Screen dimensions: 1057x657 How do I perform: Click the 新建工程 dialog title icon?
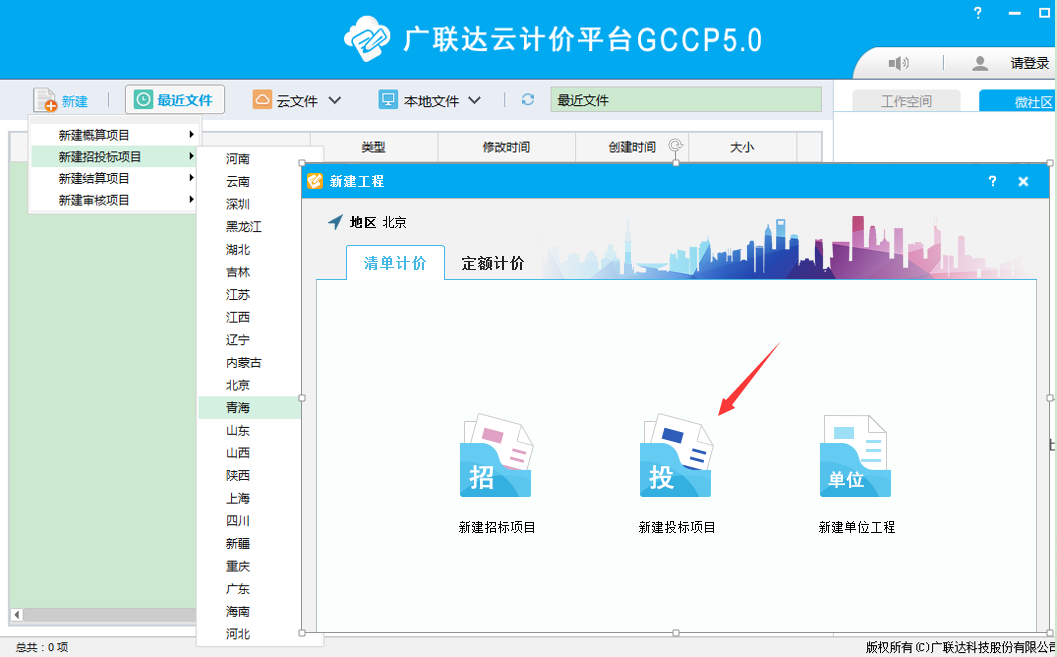[x=315, y=181]
